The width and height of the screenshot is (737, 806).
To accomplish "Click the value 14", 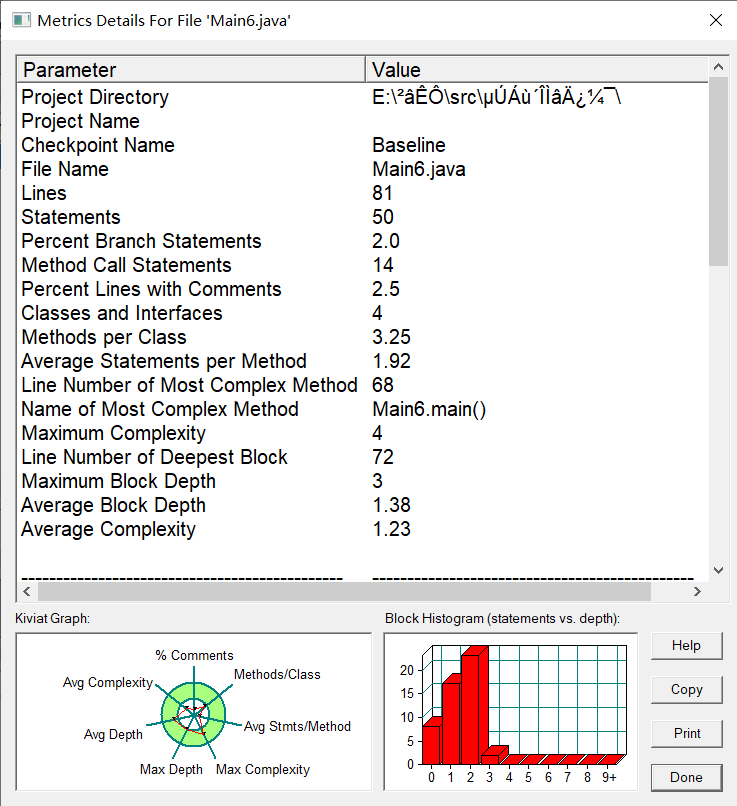I will click(x=383, y=265).
